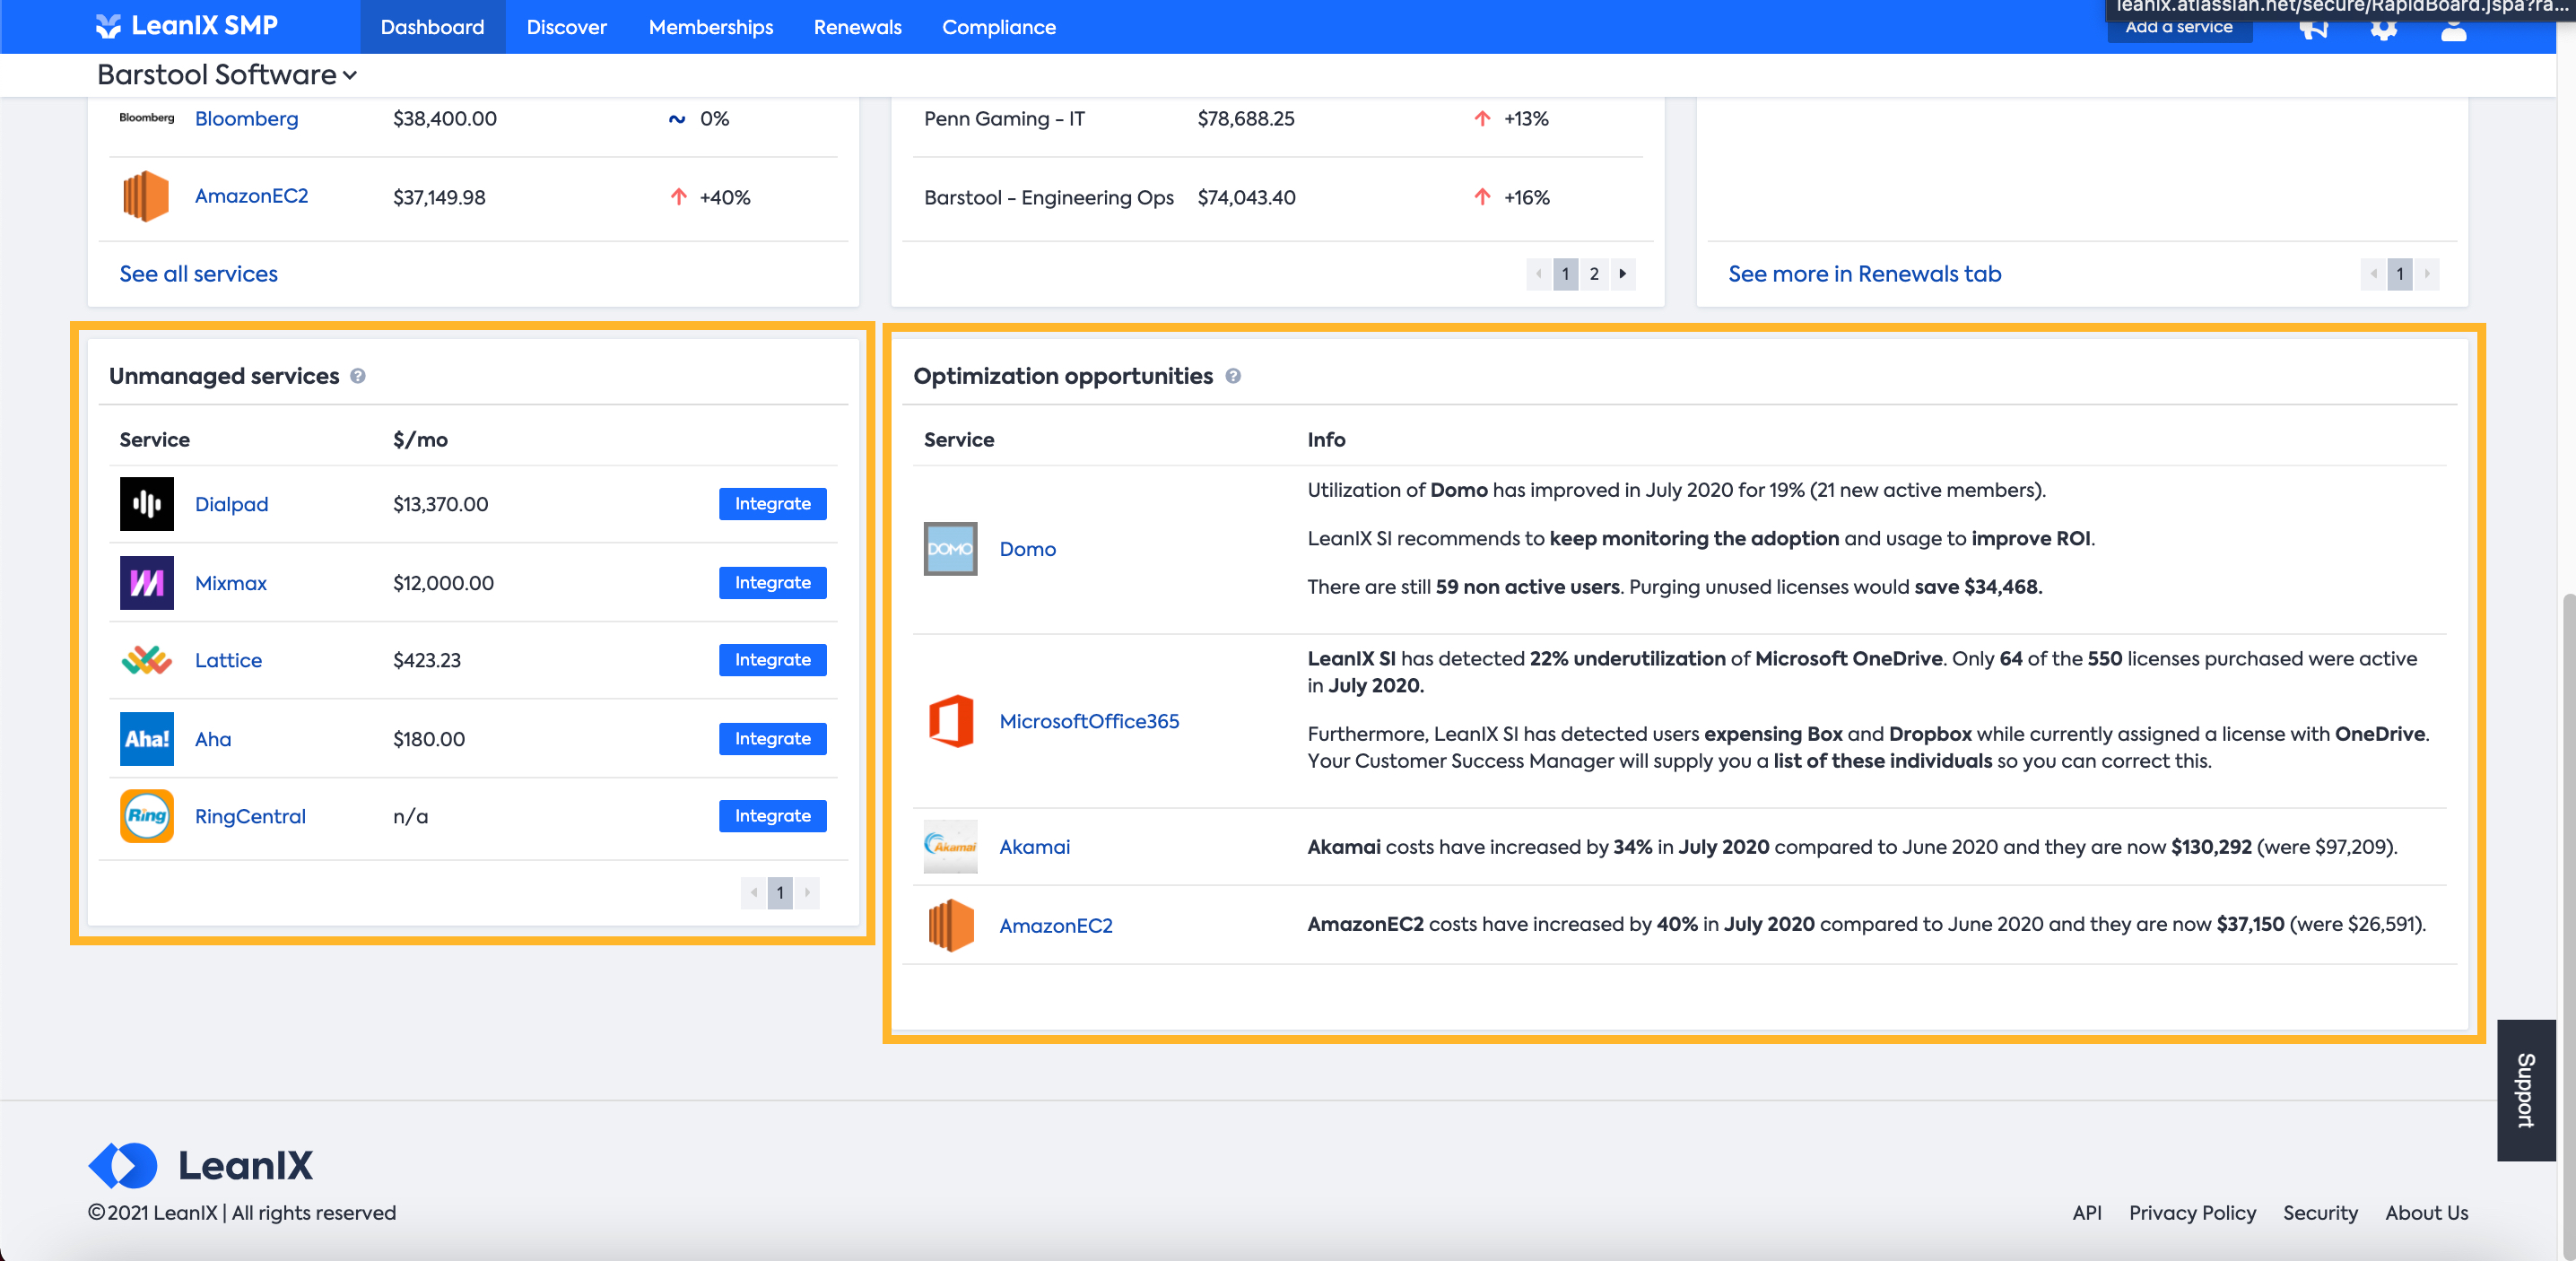Expand the Barstool Software workspace dropdown

[227, 75]
